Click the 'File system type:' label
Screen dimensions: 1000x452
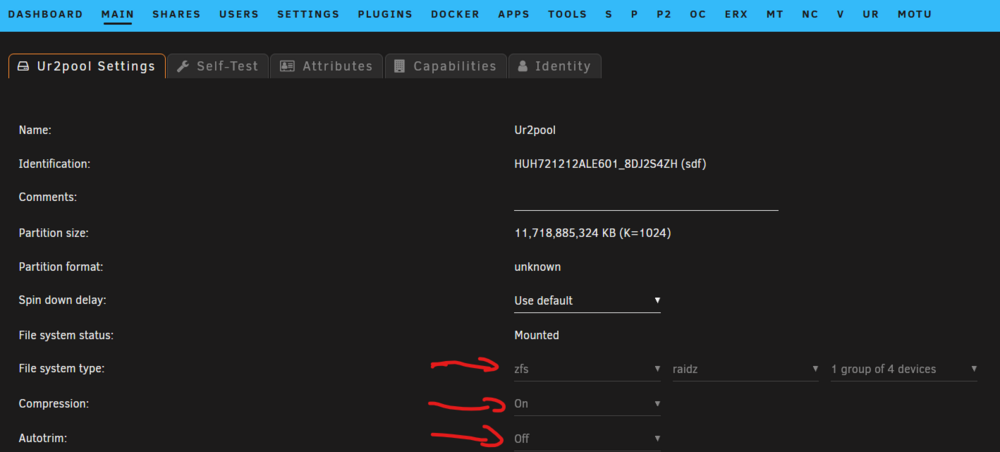click(62, 368)
